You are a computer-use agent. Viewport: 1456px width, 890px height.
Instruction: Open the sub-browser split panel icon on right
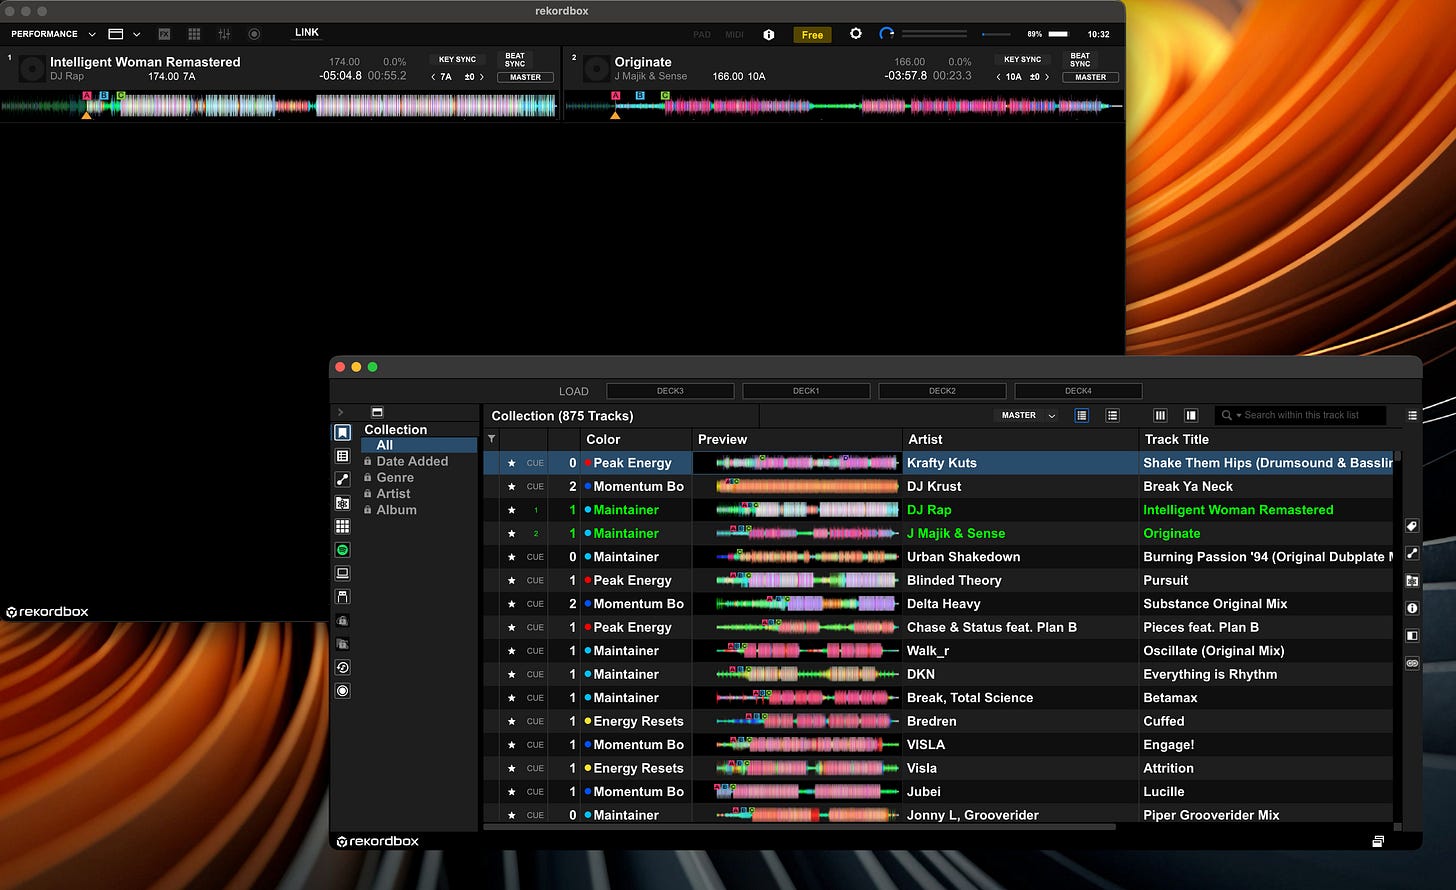[1412, 635]
